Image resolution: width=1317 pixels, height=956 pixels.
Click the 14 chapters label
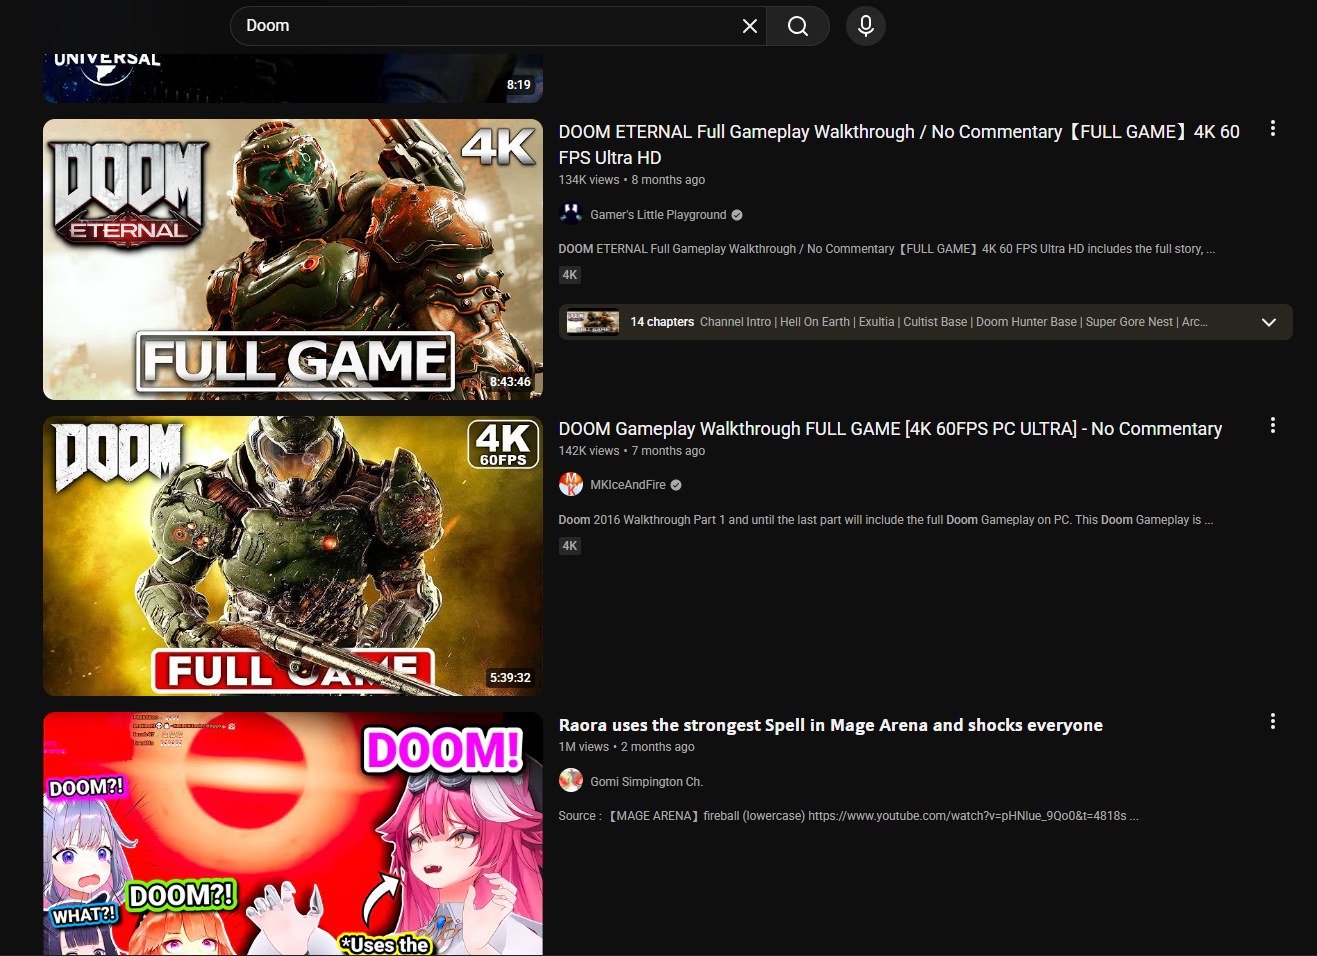click(662, 322)
